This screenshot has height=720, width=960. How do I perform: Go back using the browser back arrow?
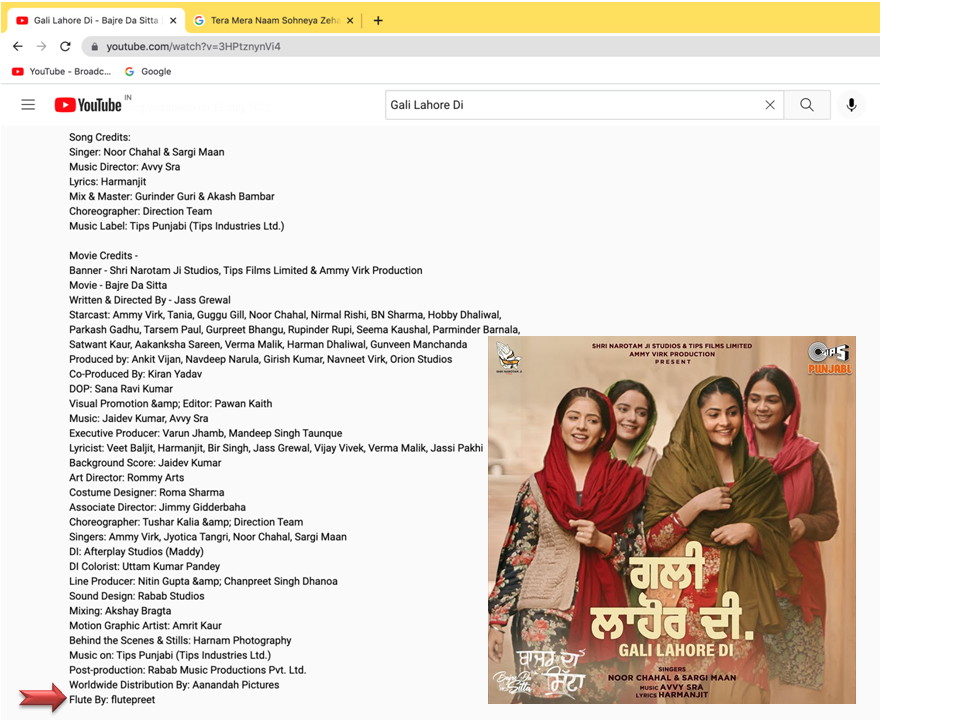(18, 46)
